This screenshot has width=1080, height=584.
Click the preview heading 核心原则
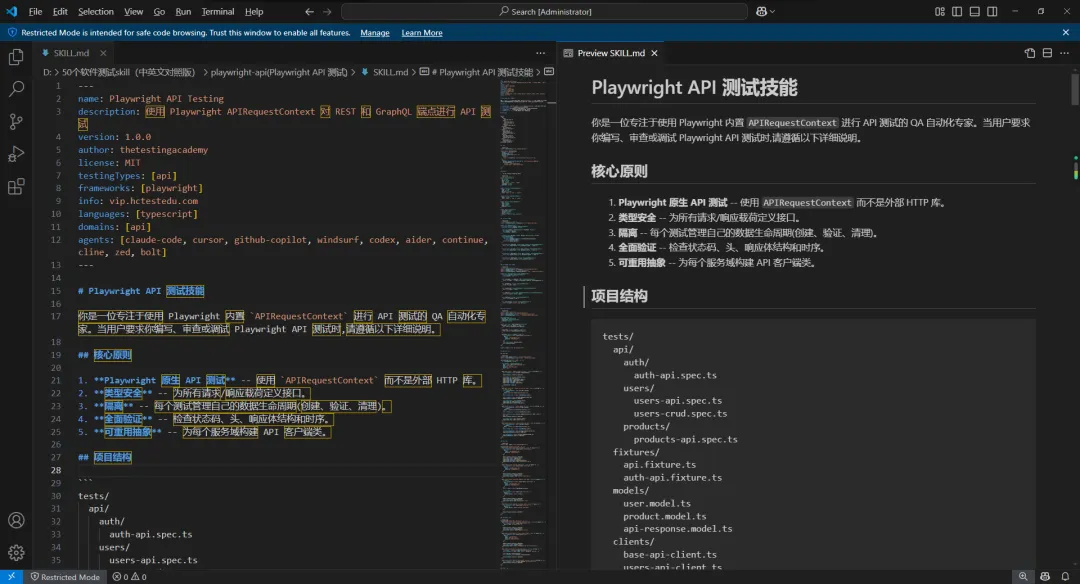point(619,171)
